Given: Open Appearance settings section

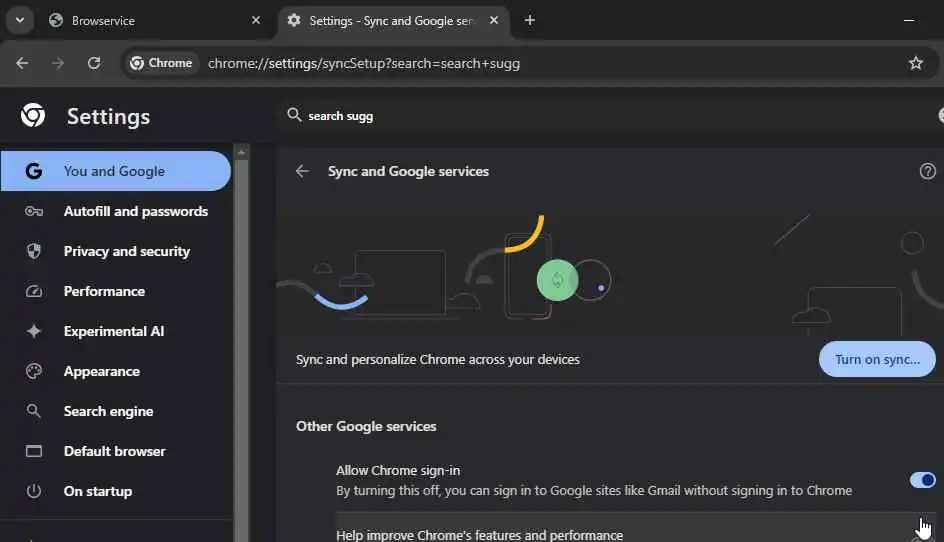Looking at the screenshot, I should [116, 372].
